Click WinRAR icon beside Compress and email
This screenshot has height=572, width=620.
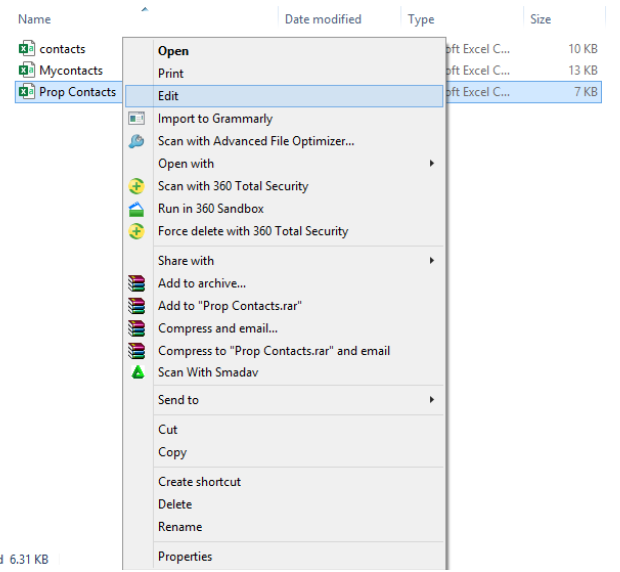pos(136,328)
